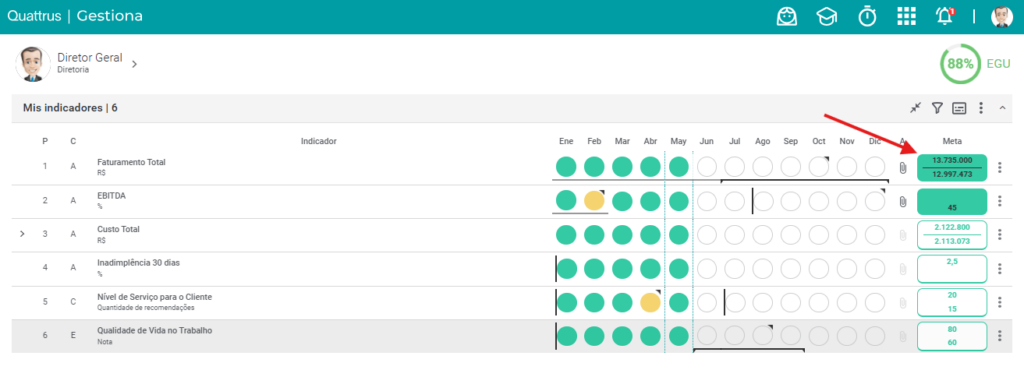This screenshot has height=370, width=1024.
Task: Open the filter funnel icon
Action: point(937,108)
